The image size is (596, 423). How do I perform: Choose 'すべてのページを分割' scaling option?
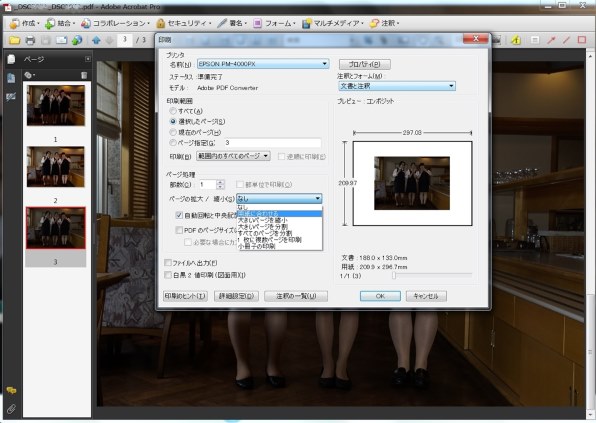[279, 233]
